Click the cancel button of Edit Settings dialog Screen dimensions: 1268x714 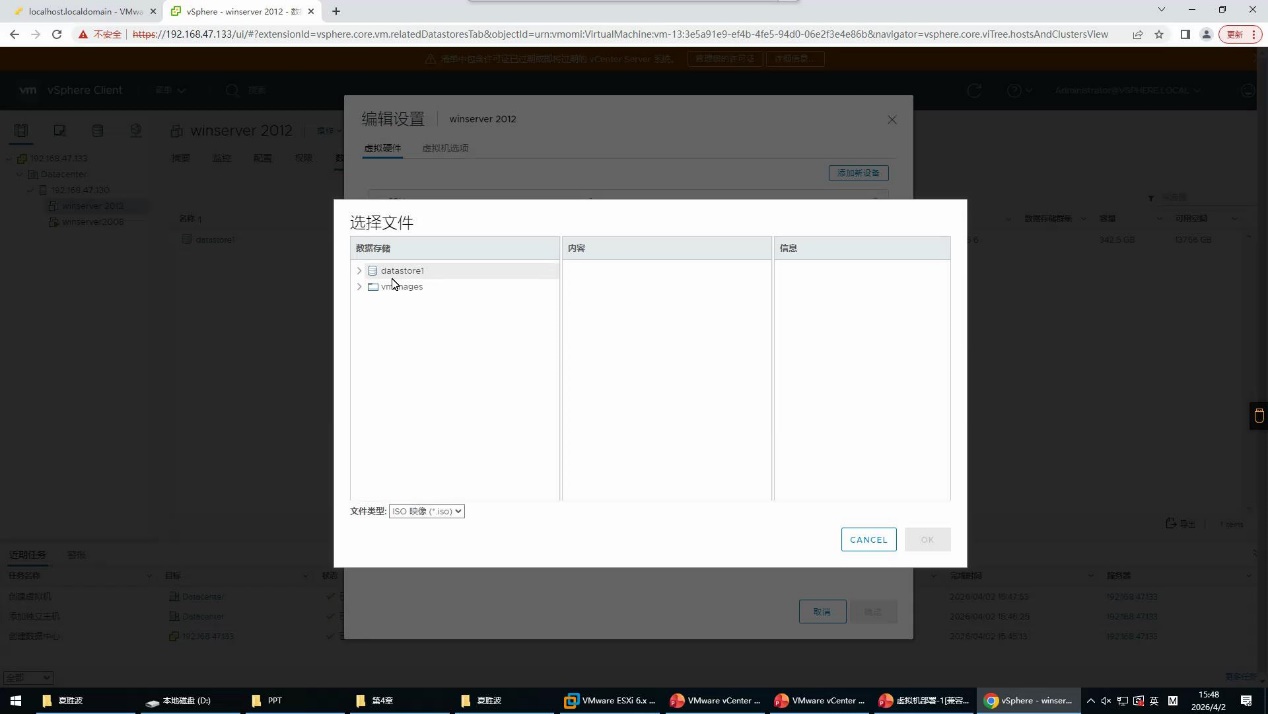[822, 611]
